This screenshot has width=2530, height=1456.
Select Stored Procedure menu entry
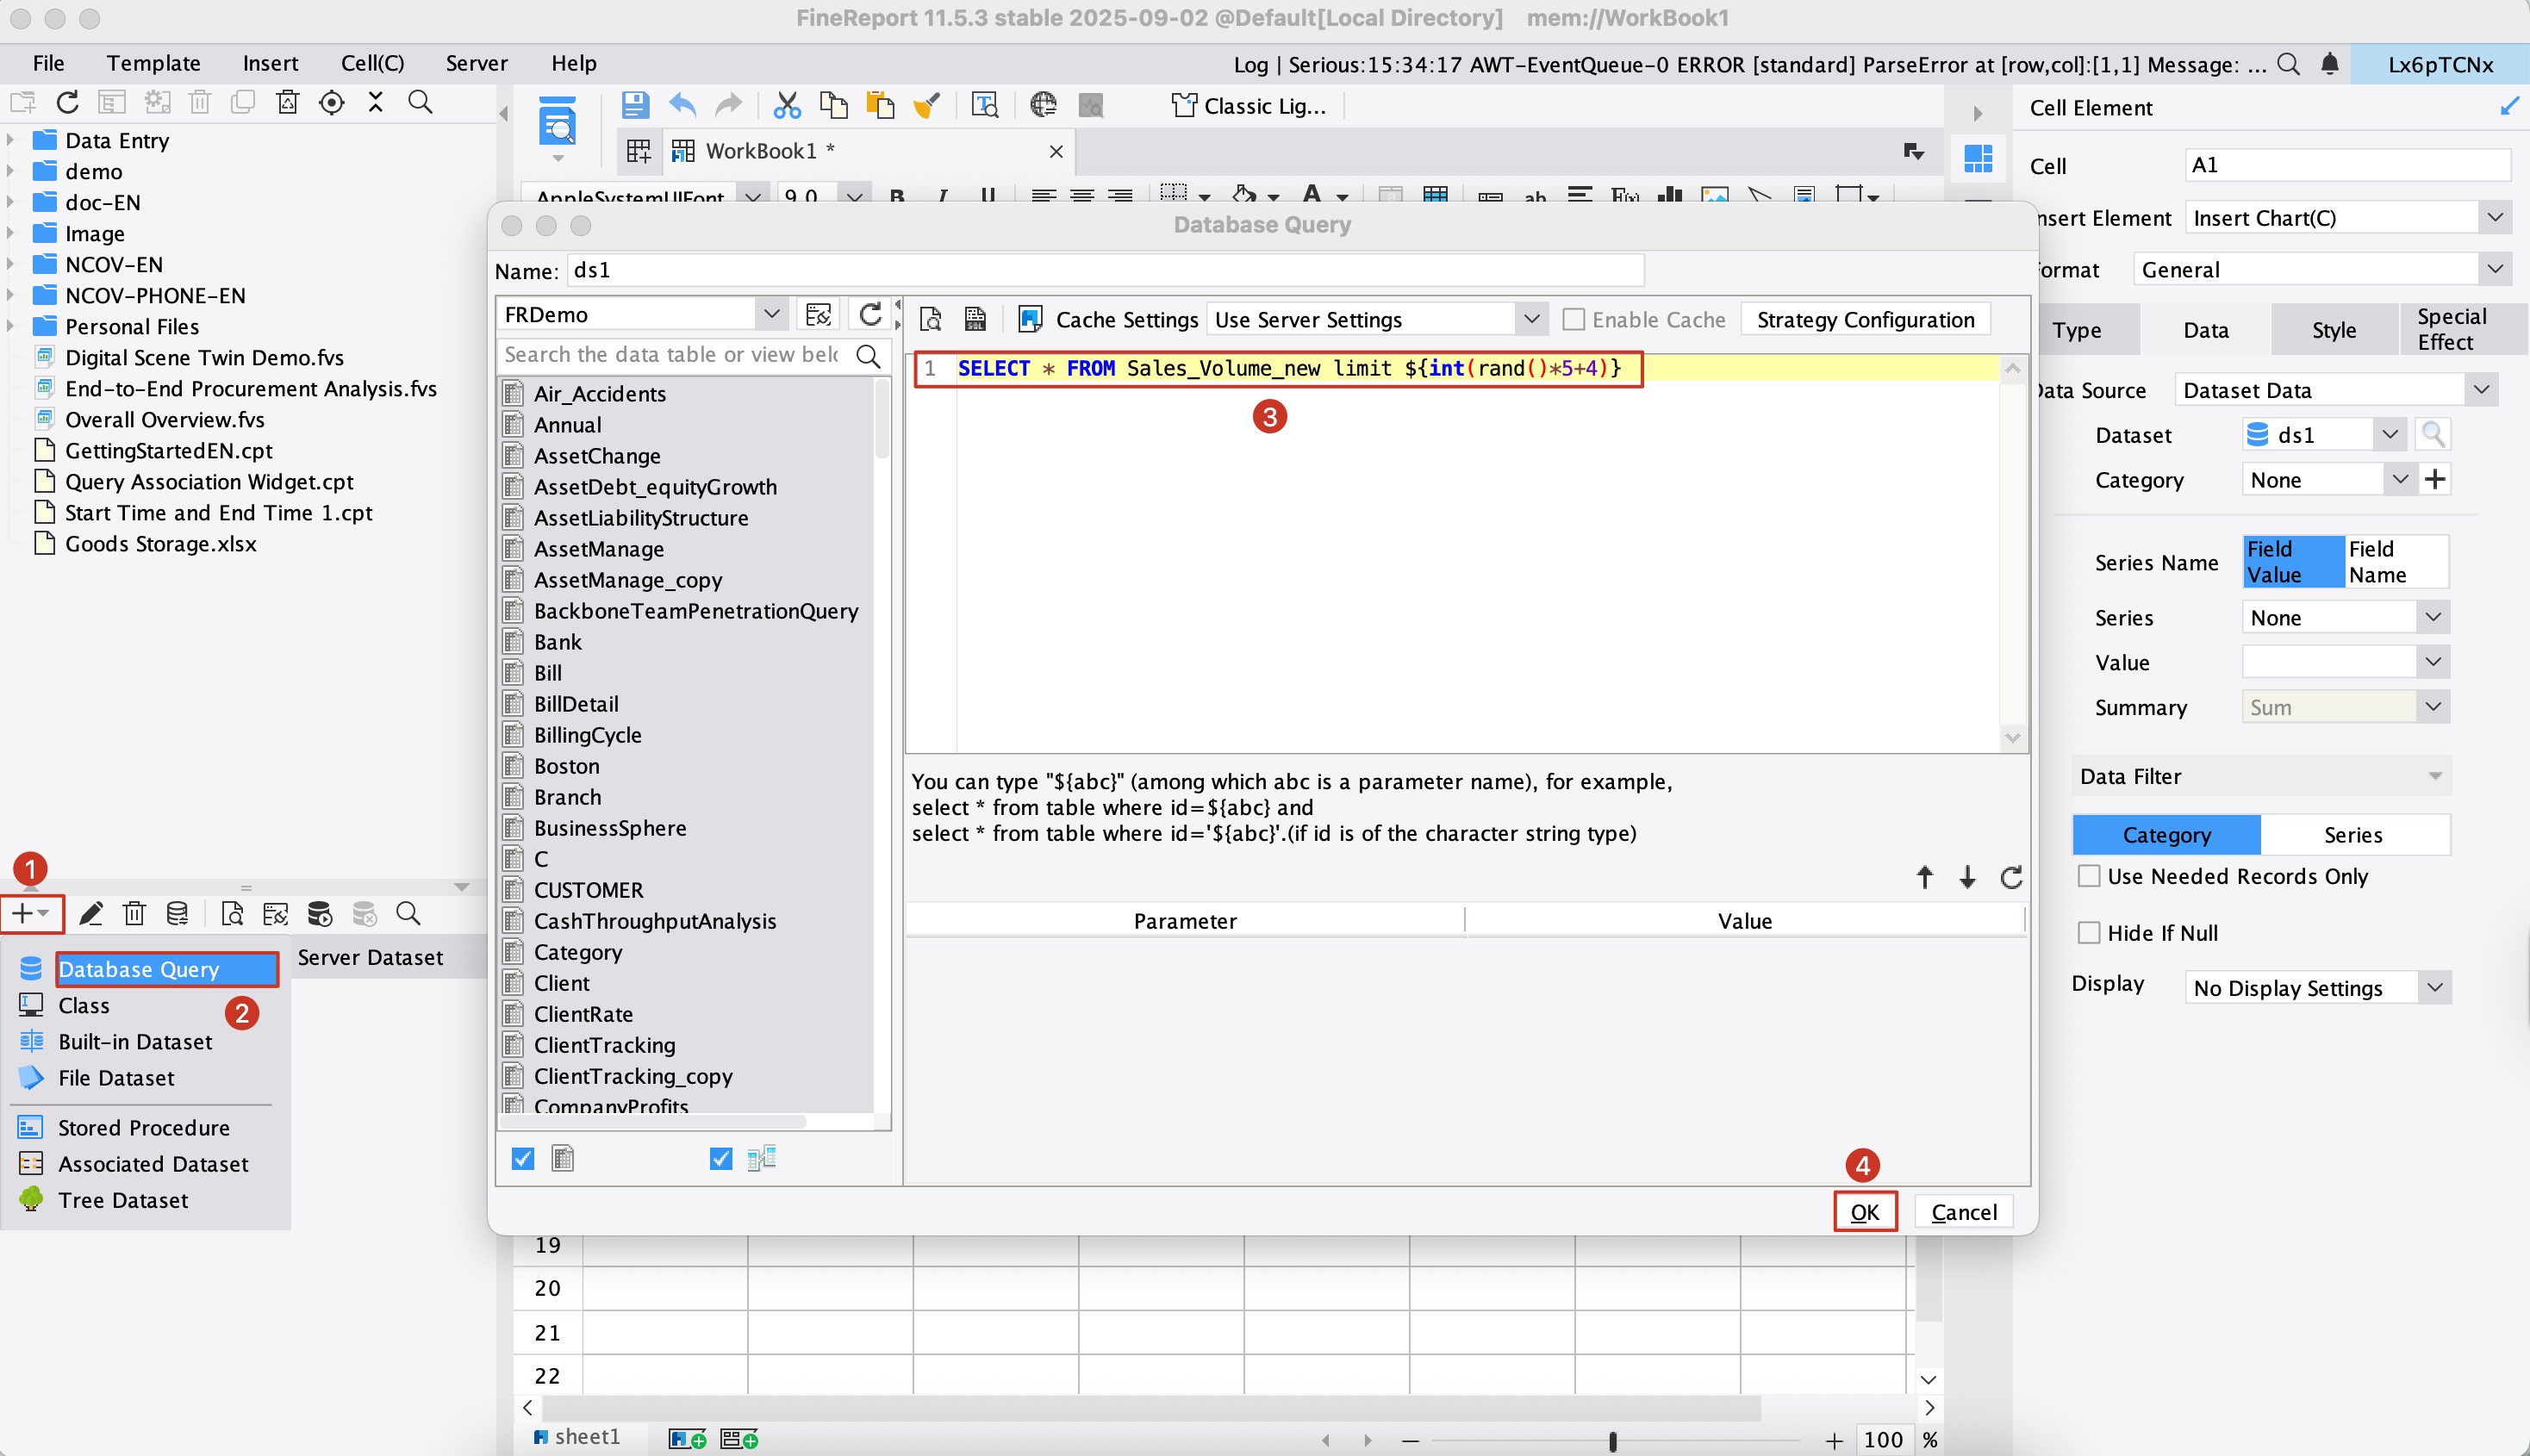pos(143,1127)
